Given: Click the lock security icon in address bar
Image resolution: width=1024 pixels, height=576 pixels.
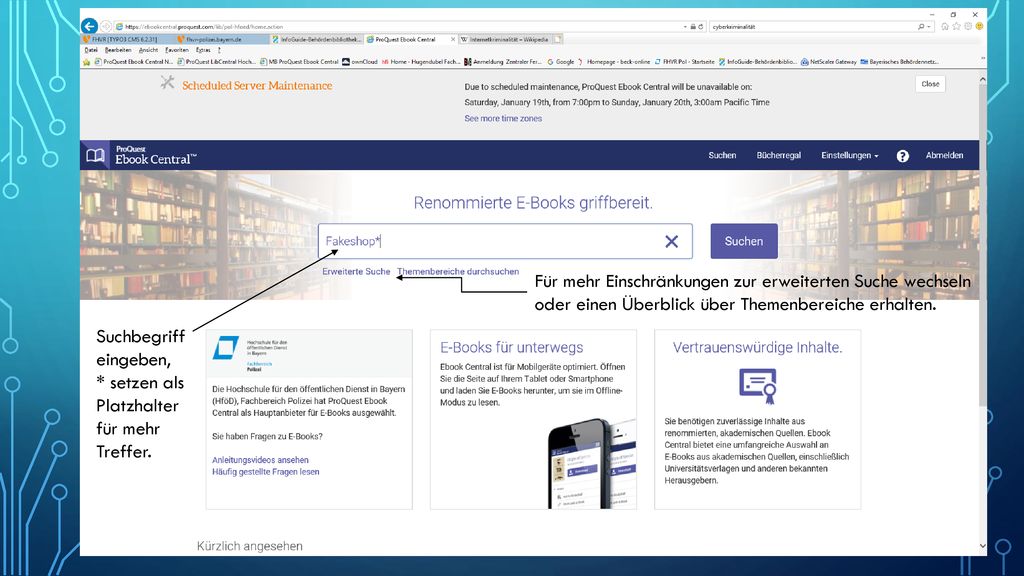Looking at the screenshot, I should tap(693, 27).
